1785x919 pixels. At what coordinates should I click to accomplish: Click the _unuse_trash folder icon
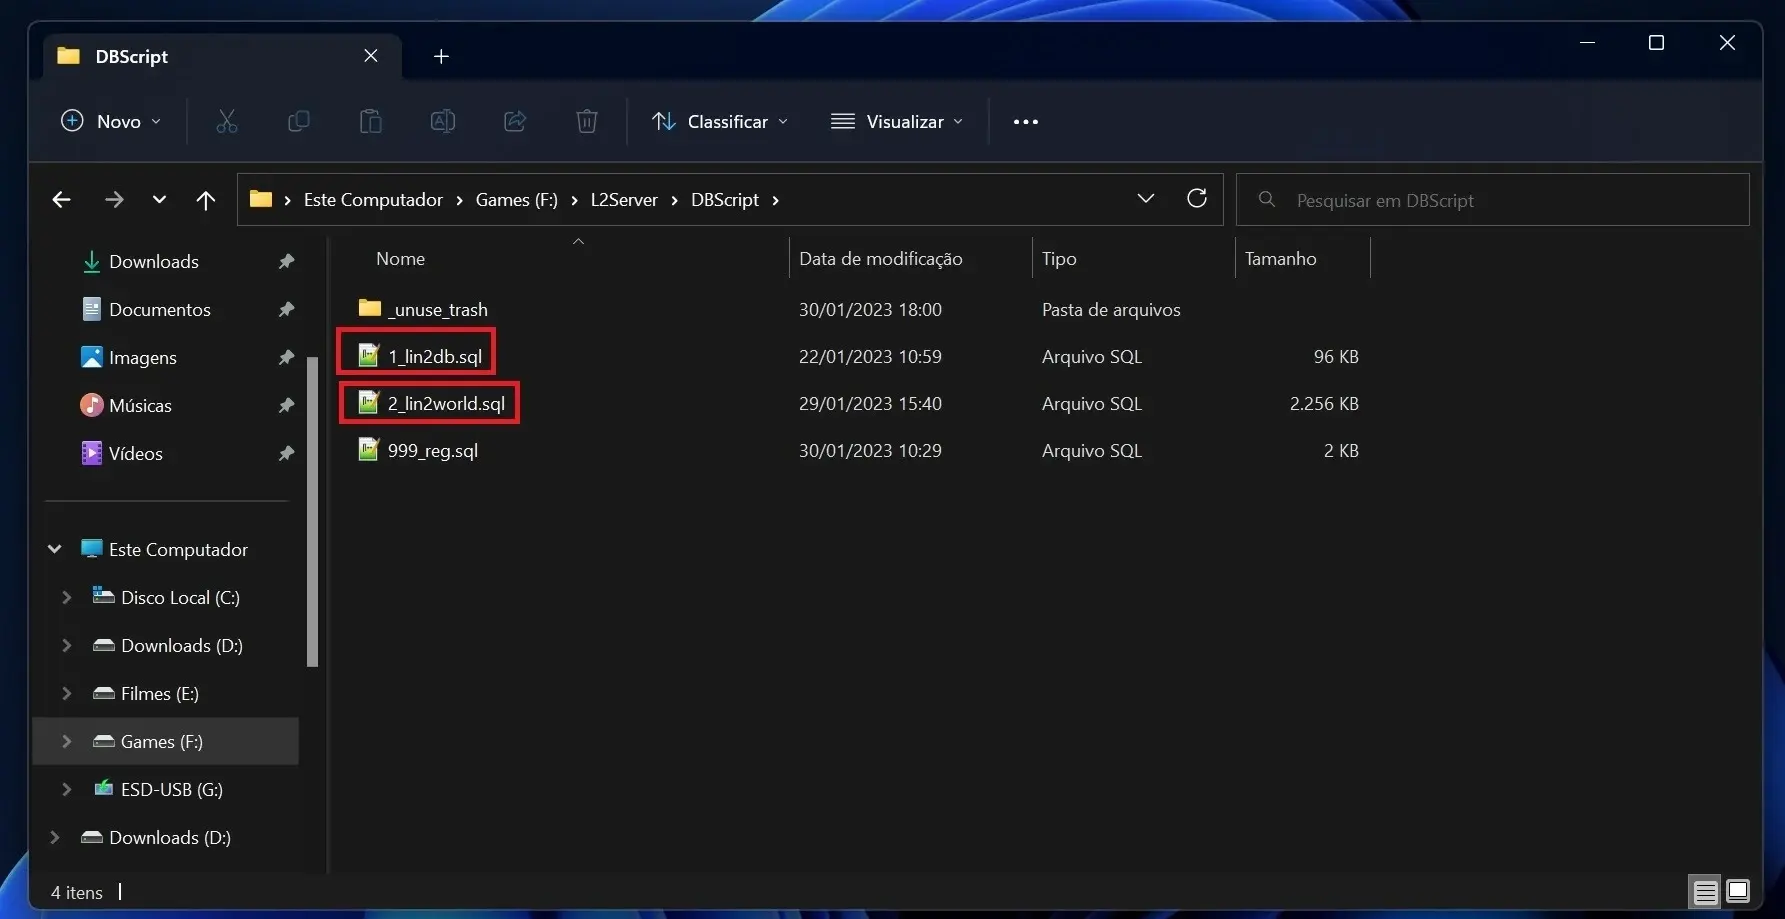coord(370,308)
